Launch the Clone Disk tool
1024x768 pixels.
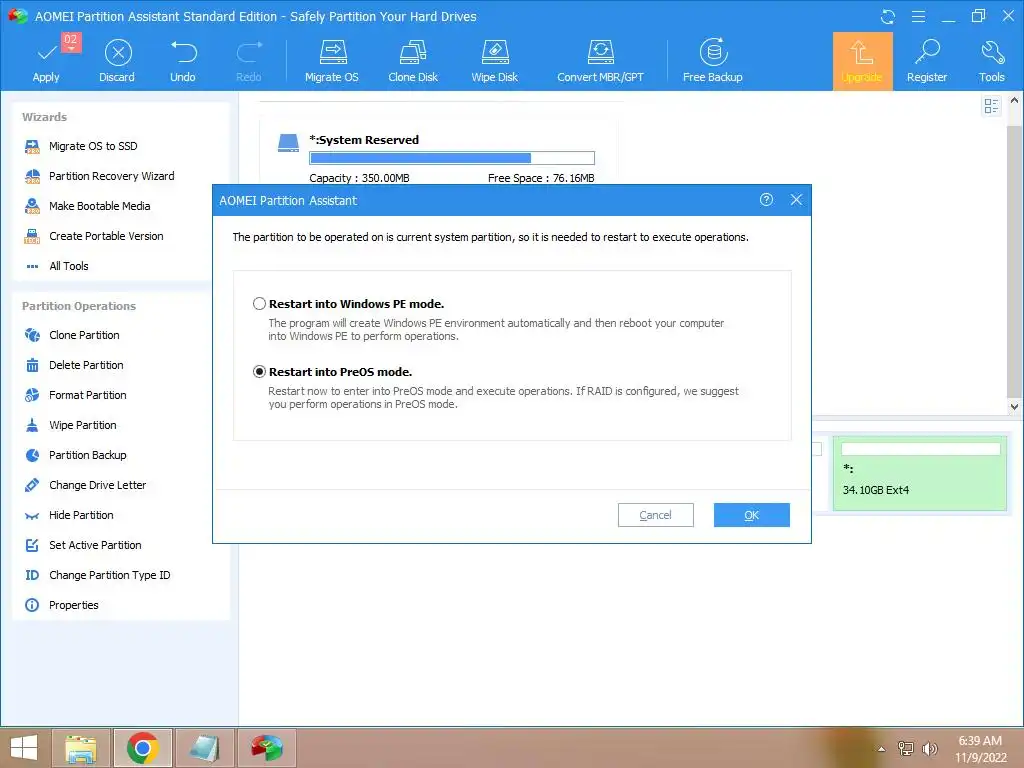(x=413, y=61)
